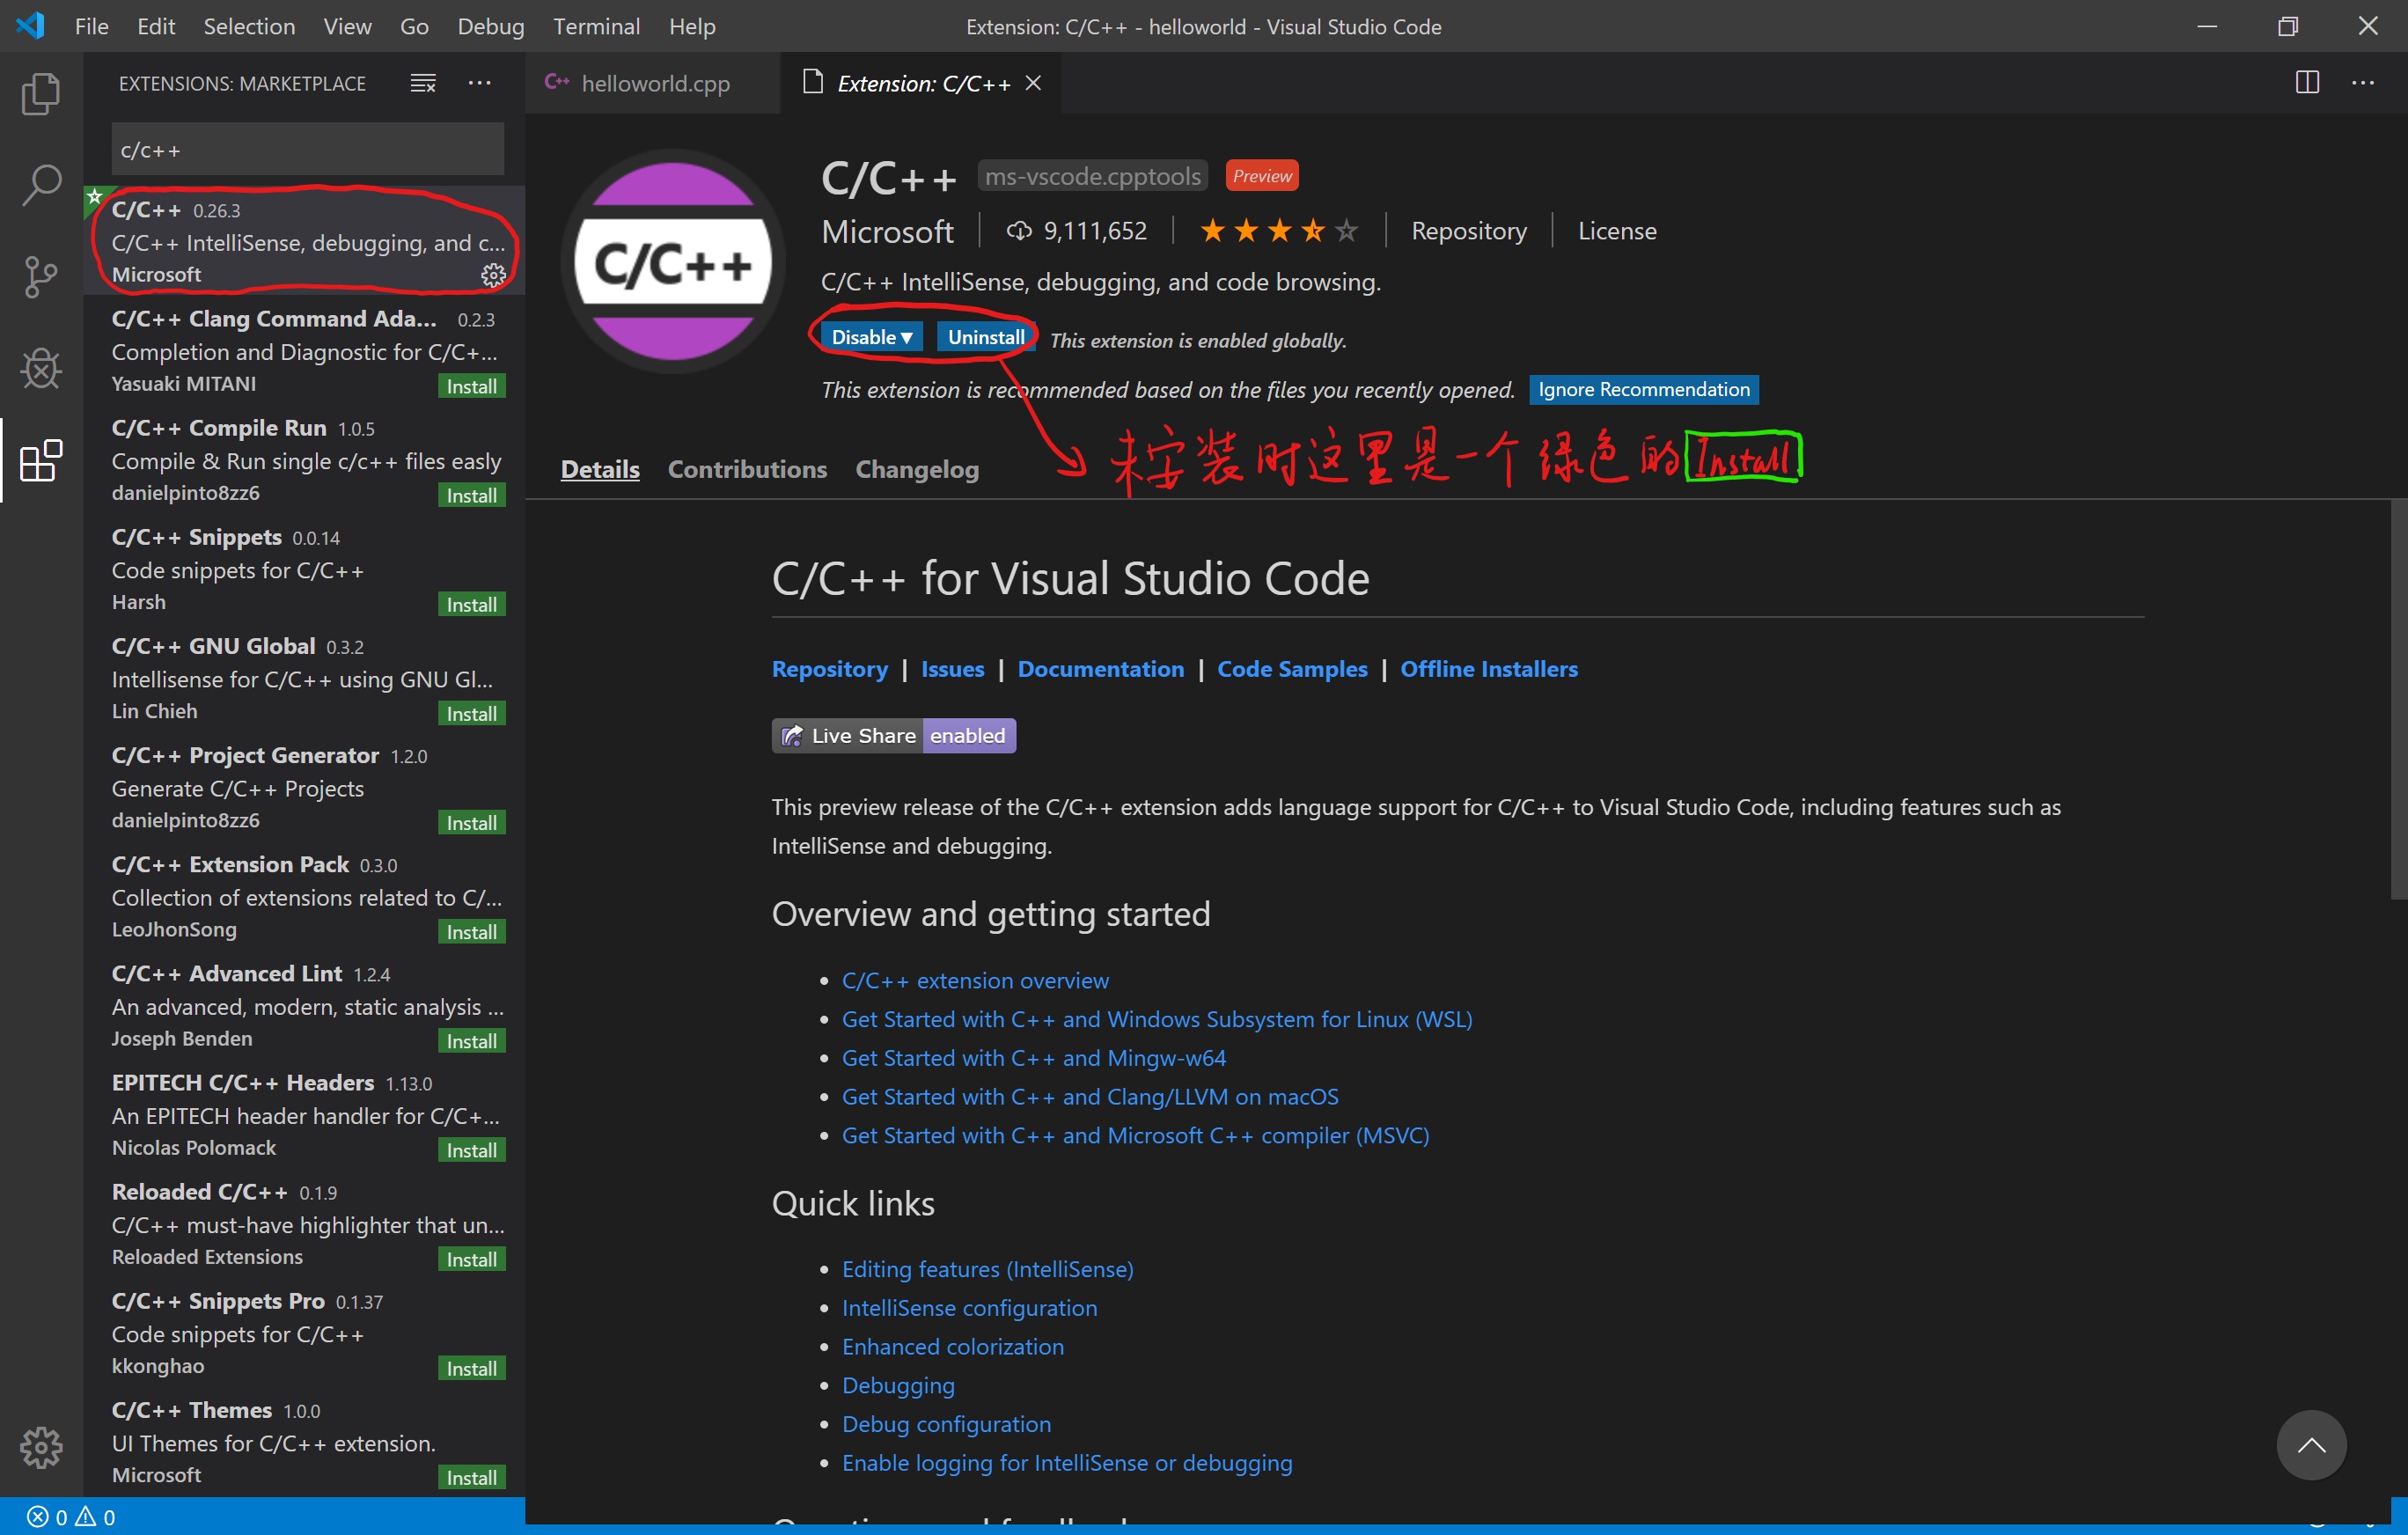Click the Extensions view icon

[x=41, y=461]
